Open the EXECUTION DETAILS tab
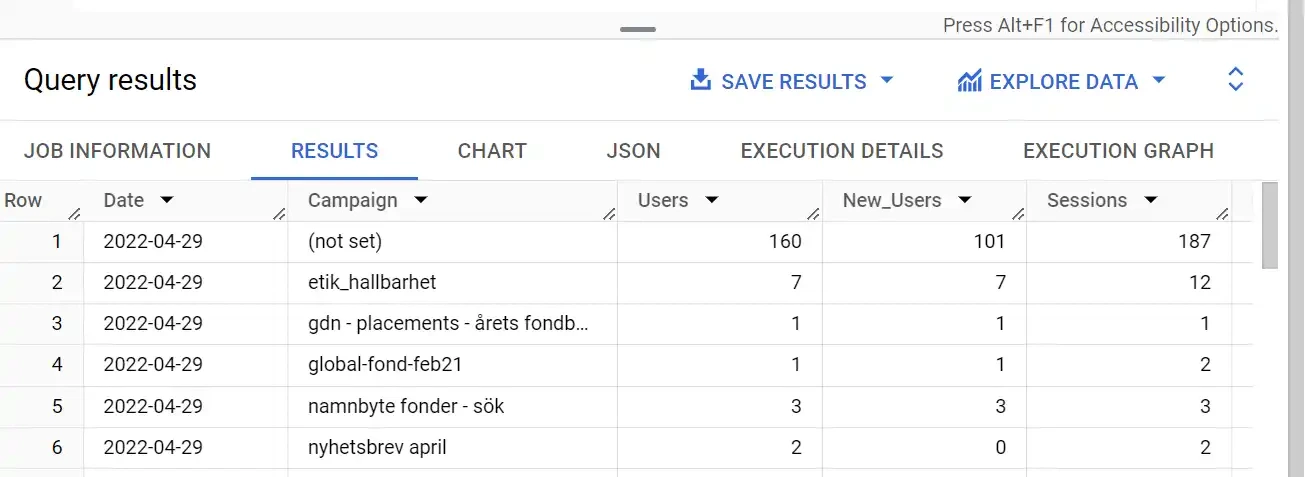This screenshot has height=477, width=1305. pos(842,151)
